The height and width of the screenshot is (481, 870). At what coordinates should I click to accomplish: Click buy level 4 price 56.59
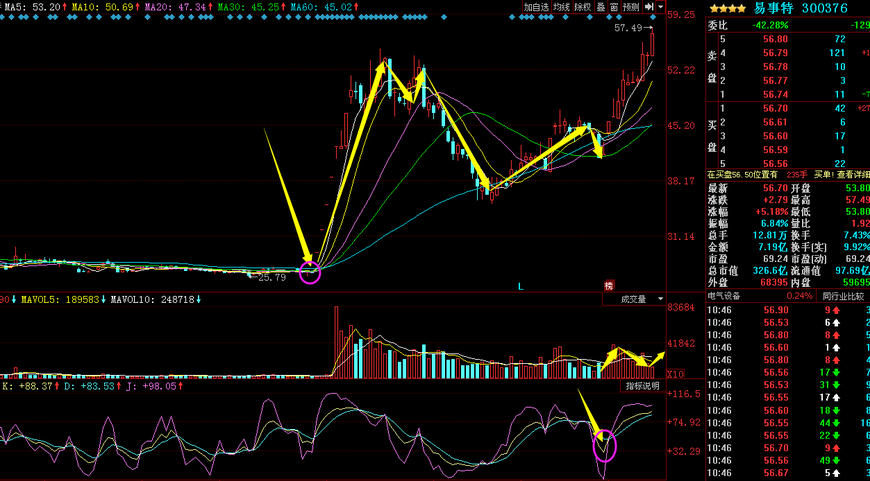point(775,150)
